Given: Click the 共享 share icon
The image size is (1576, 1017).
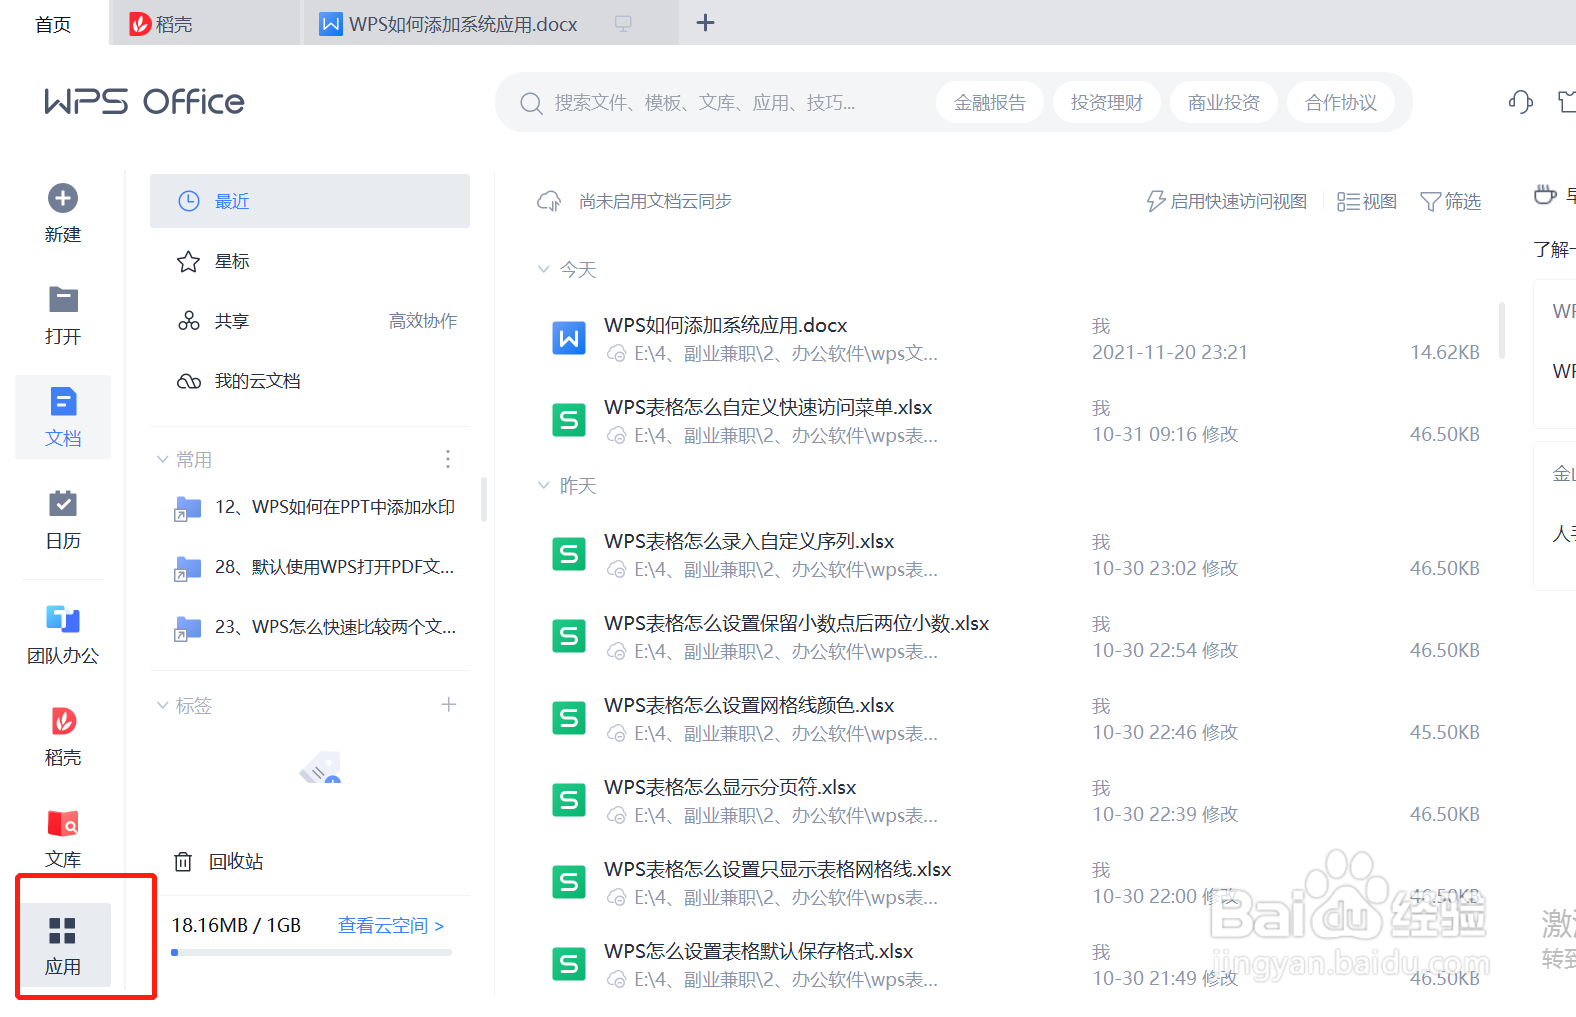Looking at the screenshot, I should coord(188,321).
